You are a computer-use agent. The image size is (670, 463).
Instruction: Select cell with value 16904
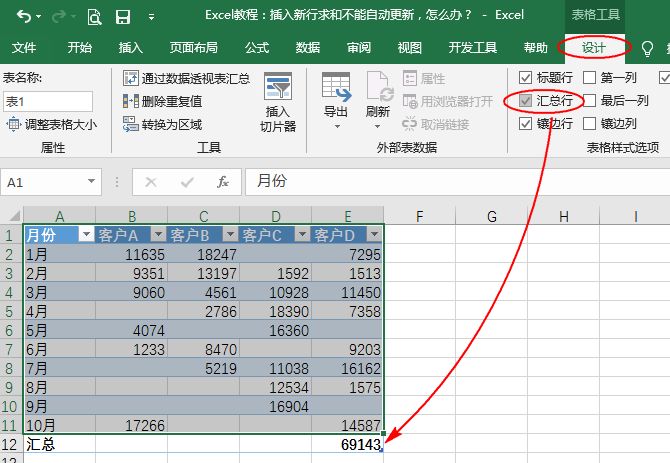[x=276, y=406]
